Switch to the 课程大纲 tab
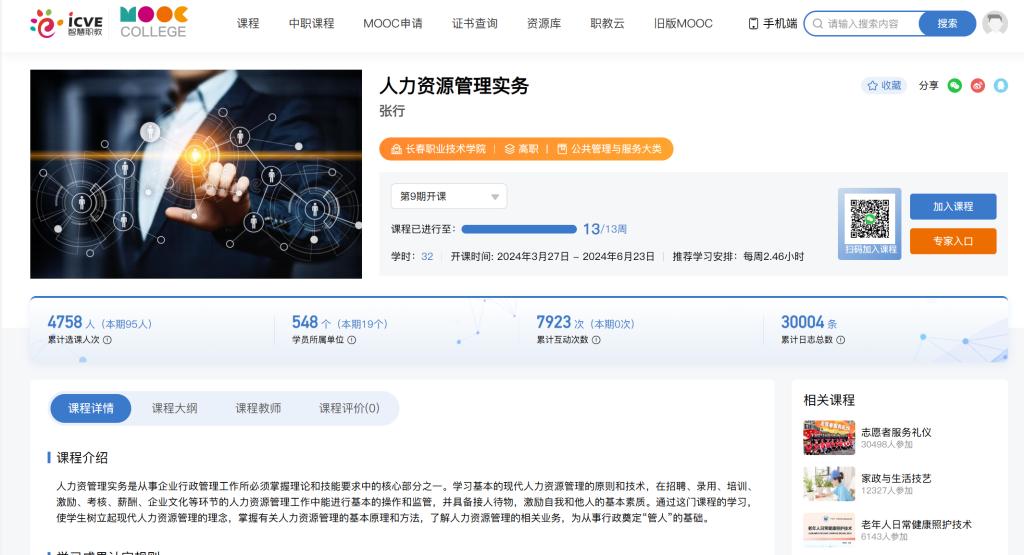Image resolution: width=1024 pixels, height=555 pixels. point(174,408)
